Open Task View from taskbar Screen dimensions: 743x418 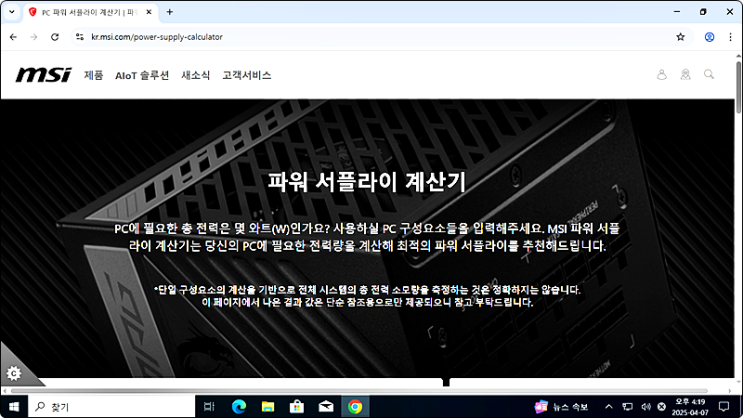point(209,407)
